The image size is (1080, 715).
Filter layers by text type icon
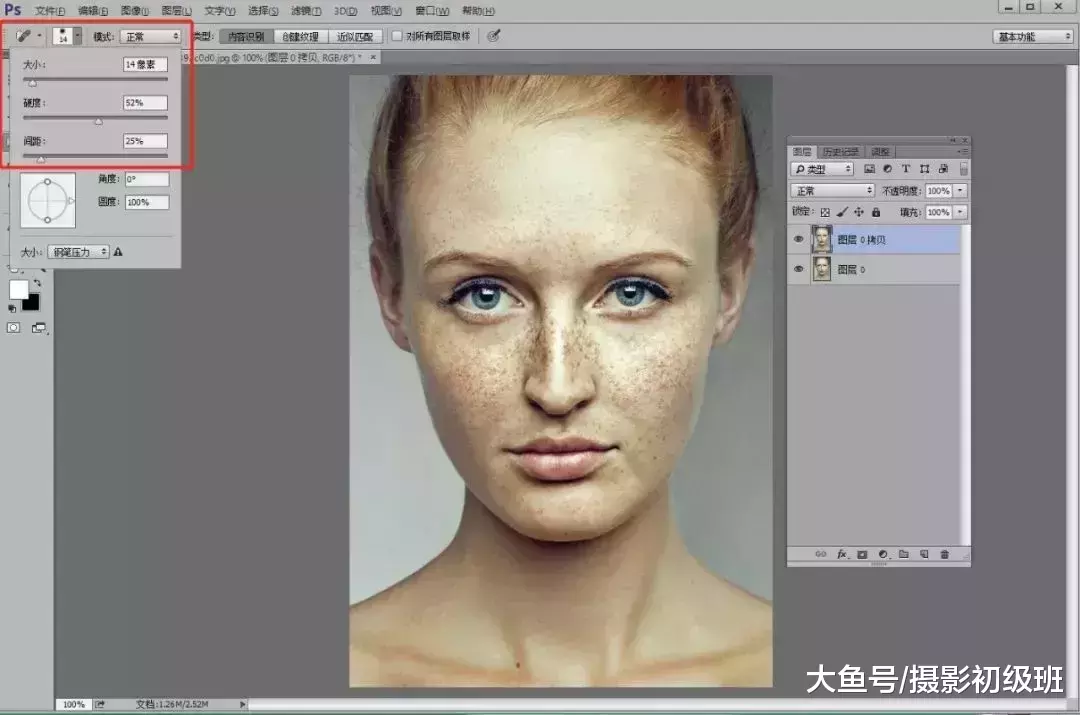906,169
